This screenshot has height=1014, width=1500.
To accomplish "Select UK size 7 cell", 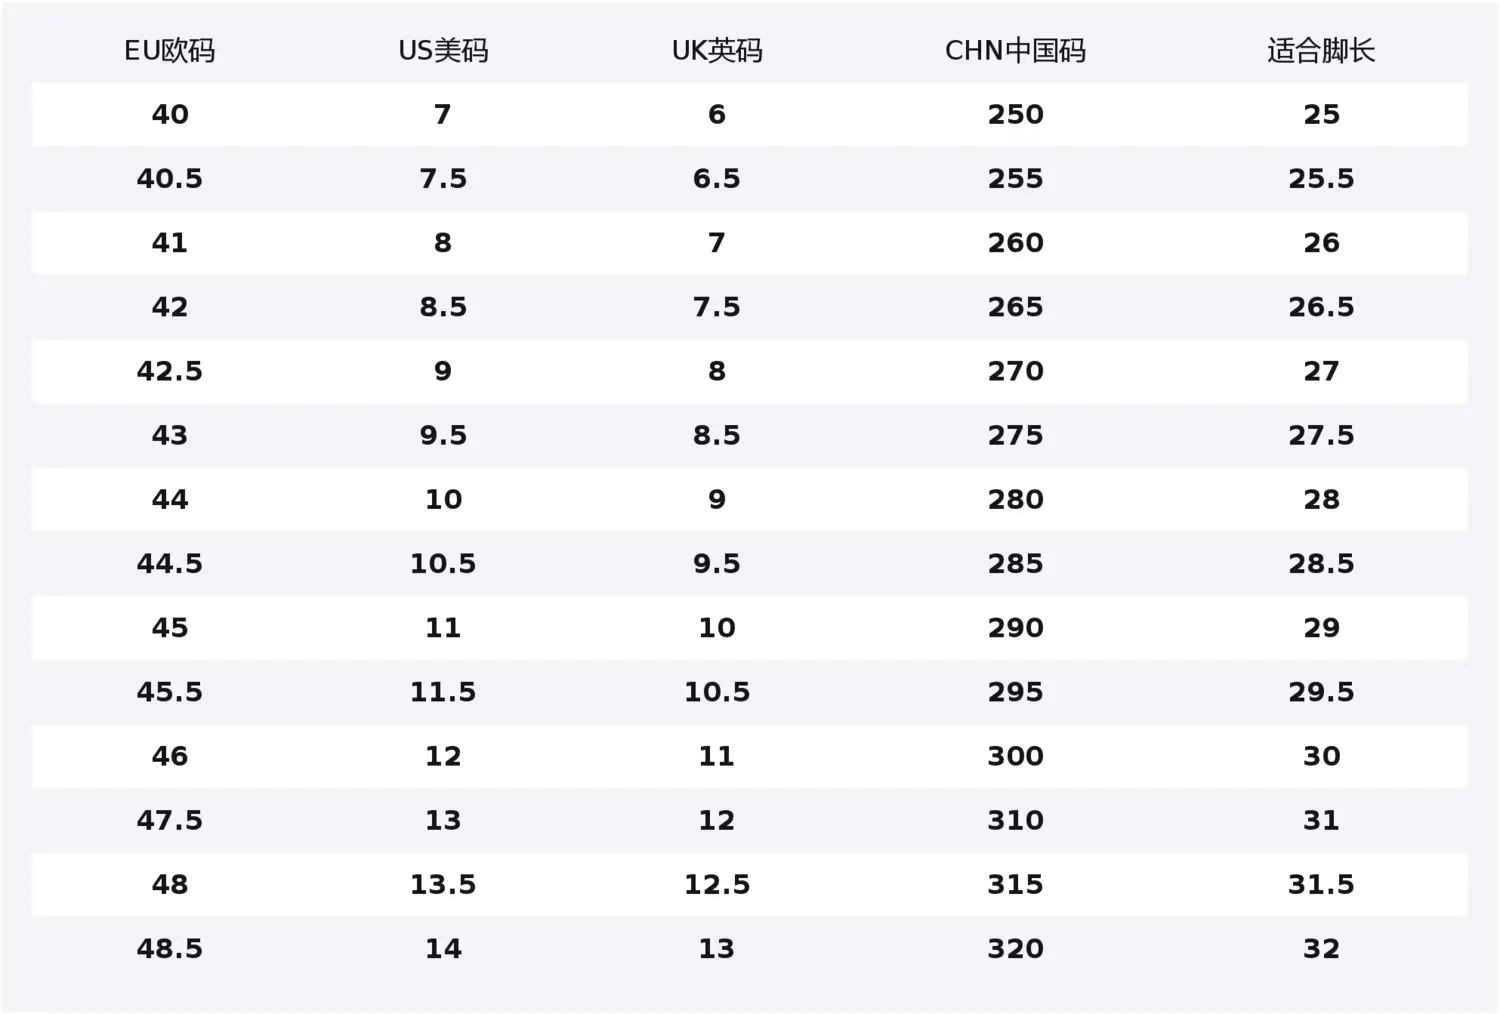I will (717, 243).
